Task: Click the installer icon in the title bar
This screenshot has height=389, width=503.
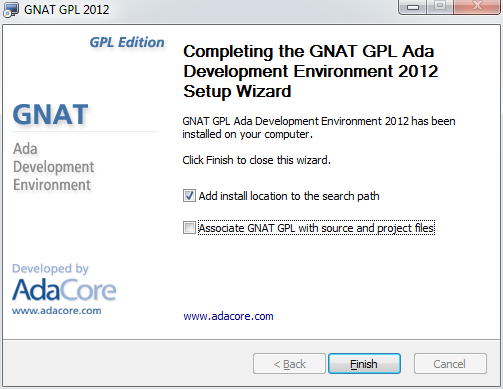Action: [11, 9]
